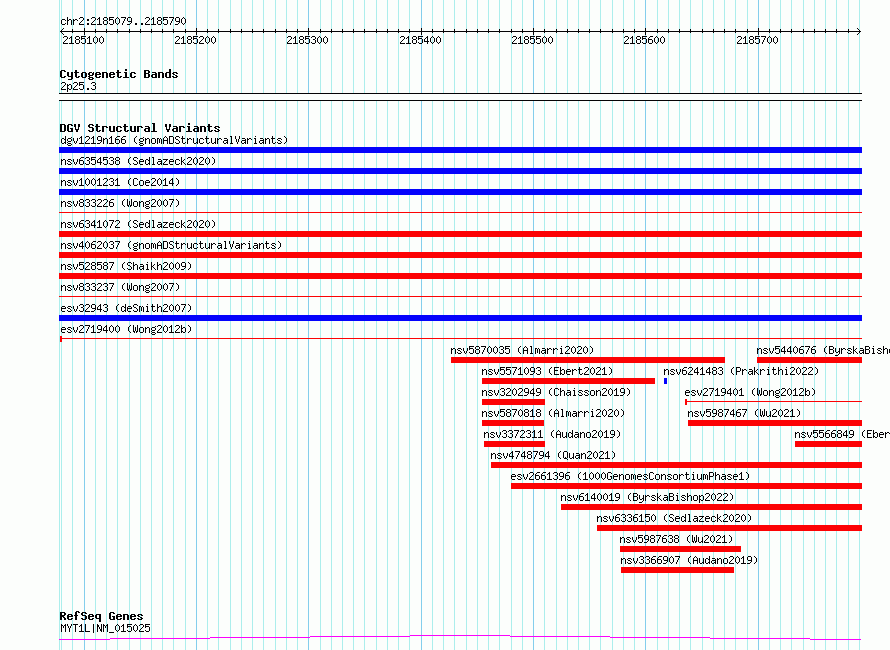
Task: Open nsv5440676 ByrskaBishop variant
Action: 823,350
